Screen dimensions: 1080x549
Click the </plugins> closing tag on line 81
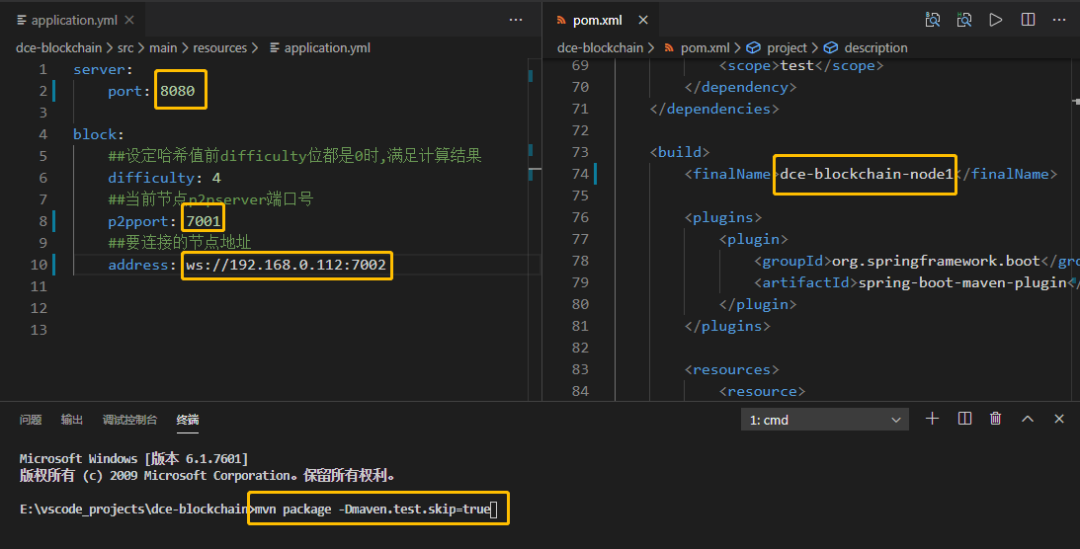[x=727, y=326]
